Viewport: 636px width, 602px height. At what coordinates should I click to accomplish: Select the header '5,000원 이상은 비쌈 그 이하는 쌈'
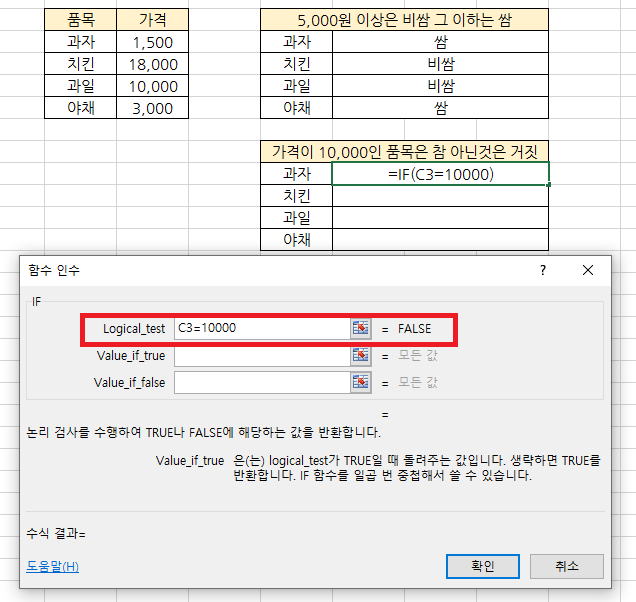[404, 19]
